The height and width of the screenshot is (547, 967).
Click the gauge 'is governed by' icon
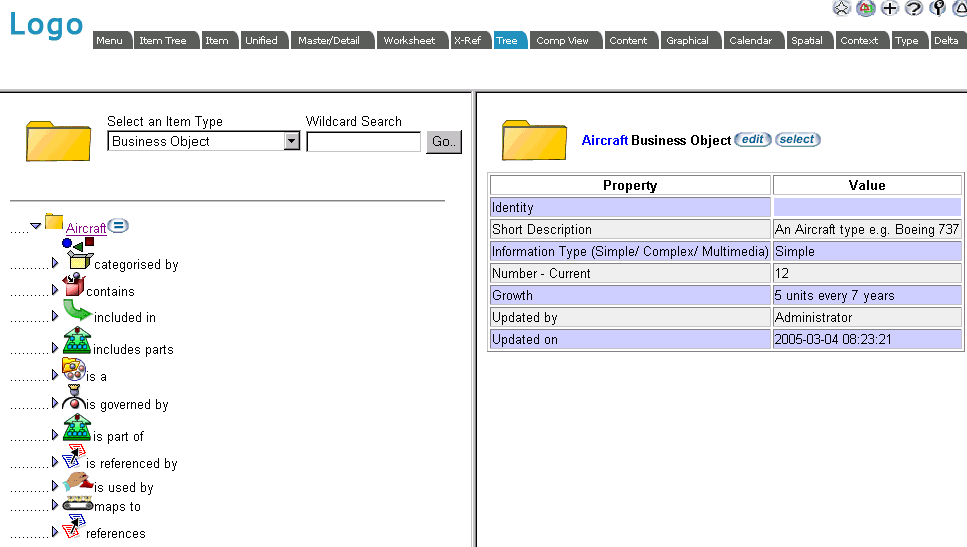tap(73, 399)
